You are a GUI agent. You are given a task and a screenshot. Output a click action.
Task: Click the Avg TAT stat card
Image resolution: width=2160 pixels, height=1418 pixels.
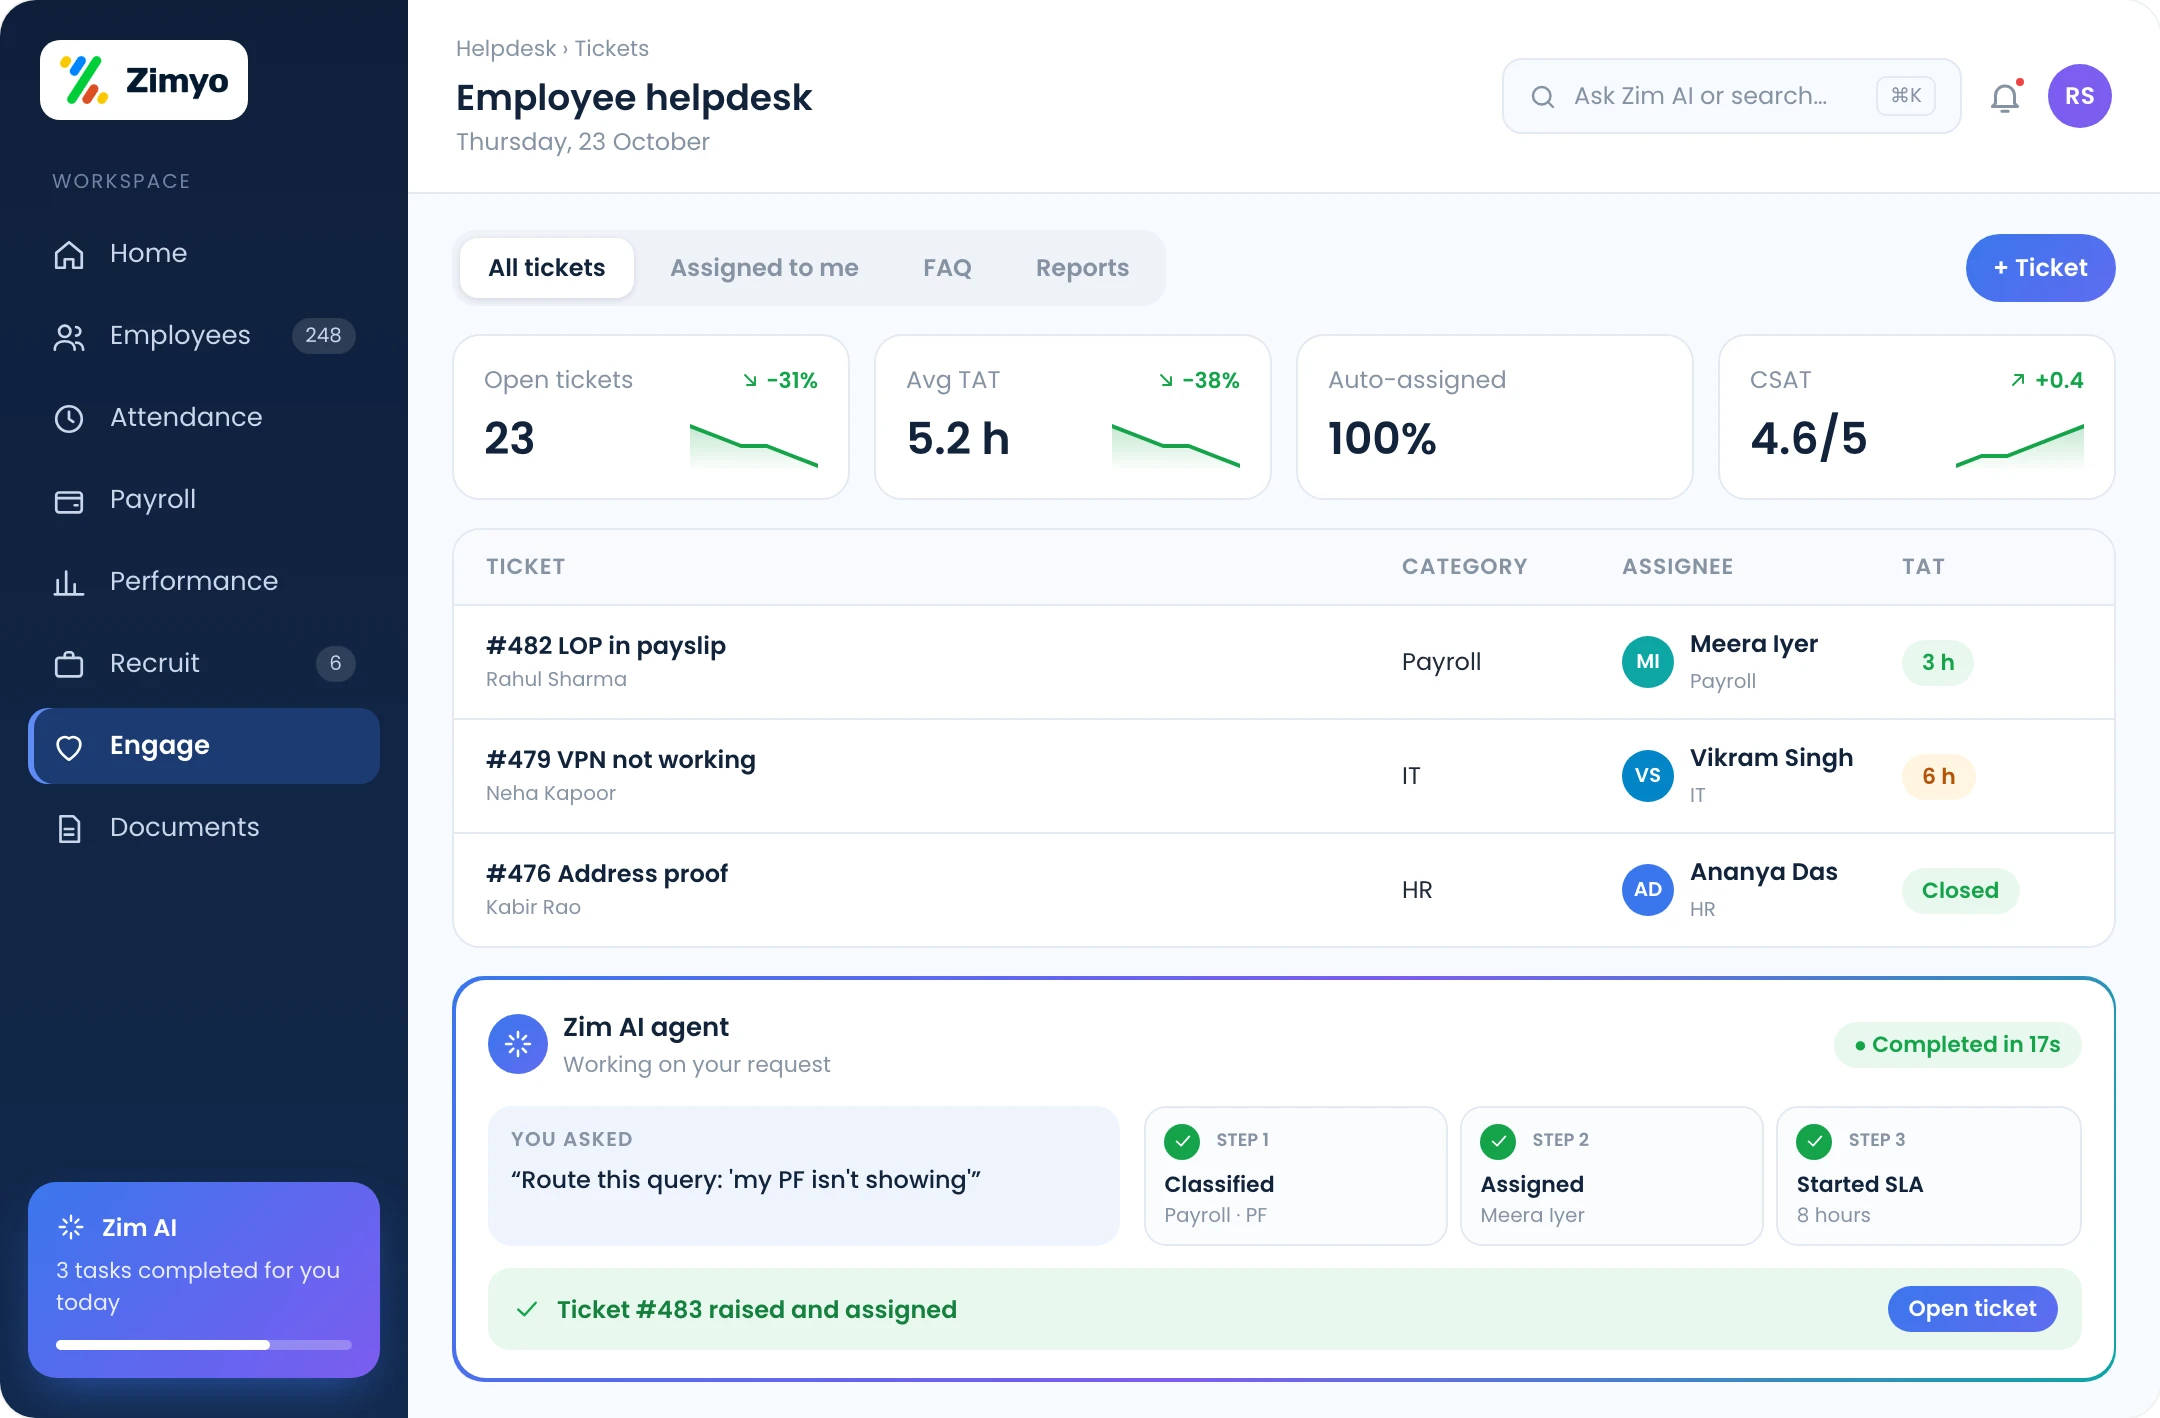1073,417
